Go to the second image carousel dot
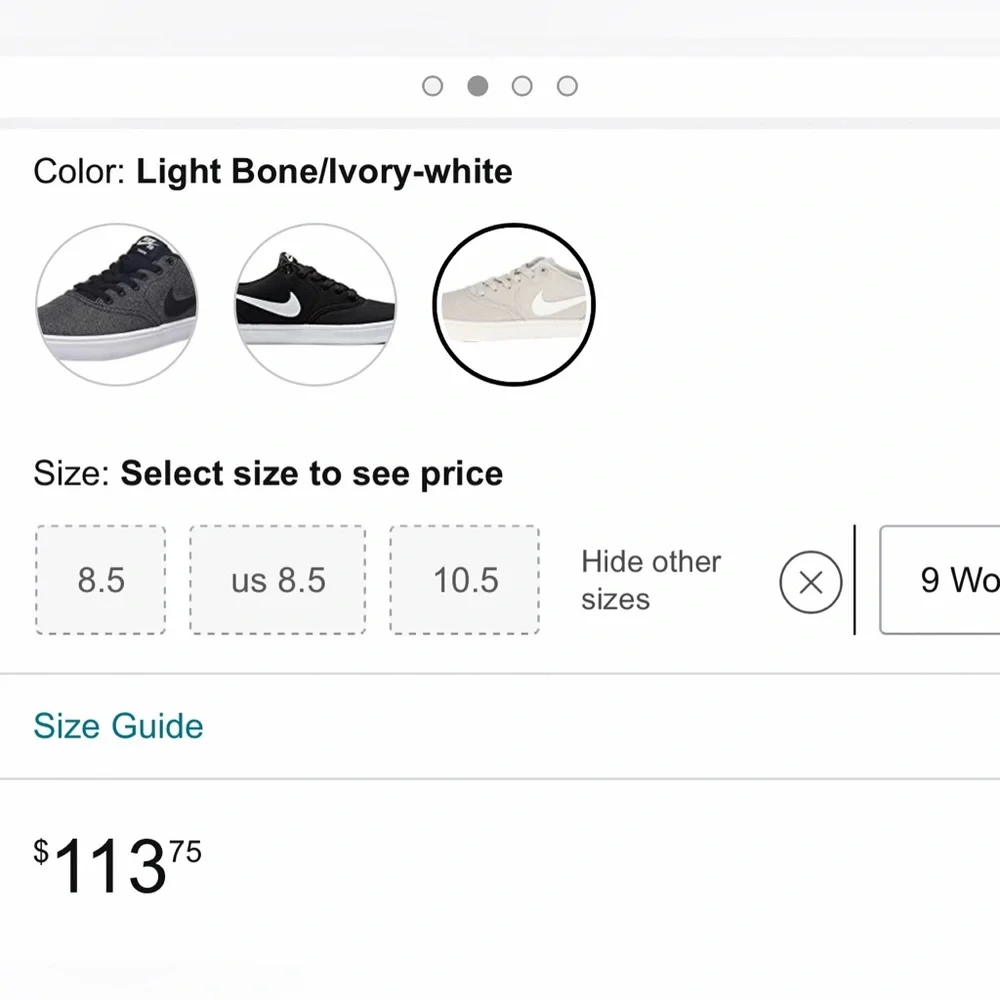Viewport: 1000px width, 1000px height. [x=478, y=86]
